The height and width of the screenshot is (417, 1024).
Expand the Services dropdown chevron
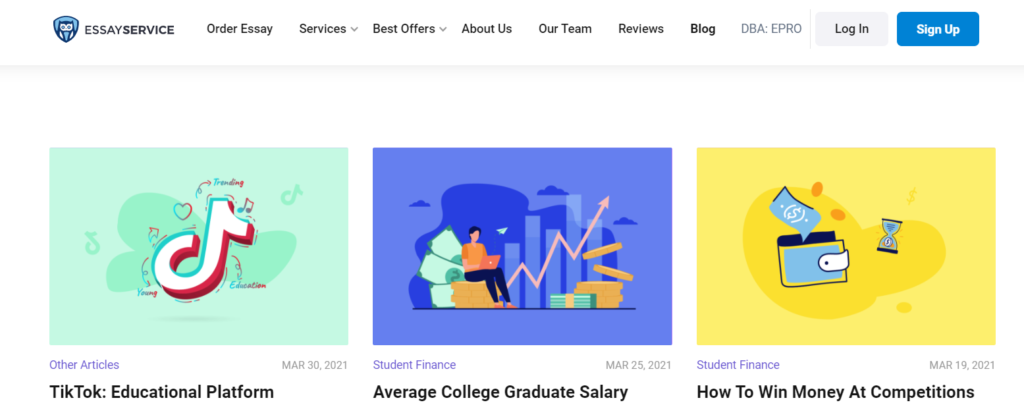pos(354,29)
